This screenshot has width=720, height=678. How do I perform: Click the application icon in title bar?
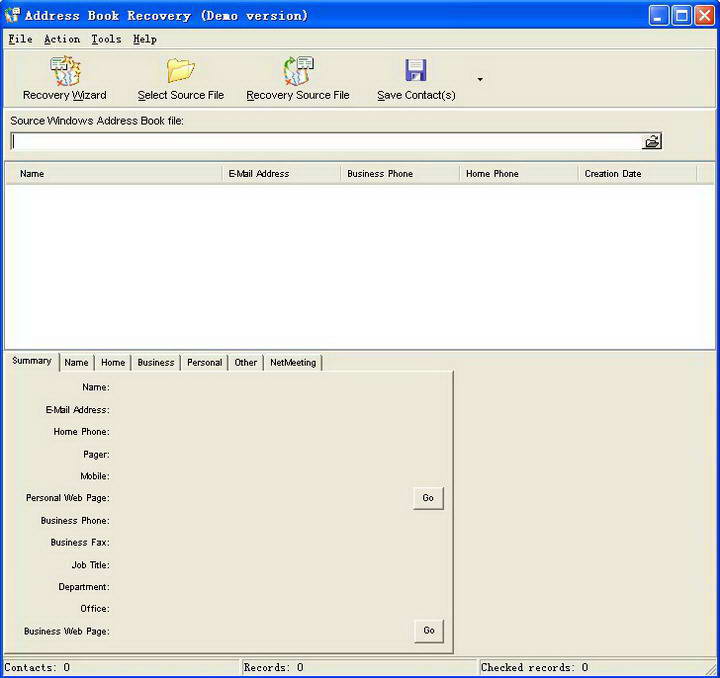[12, 15]
